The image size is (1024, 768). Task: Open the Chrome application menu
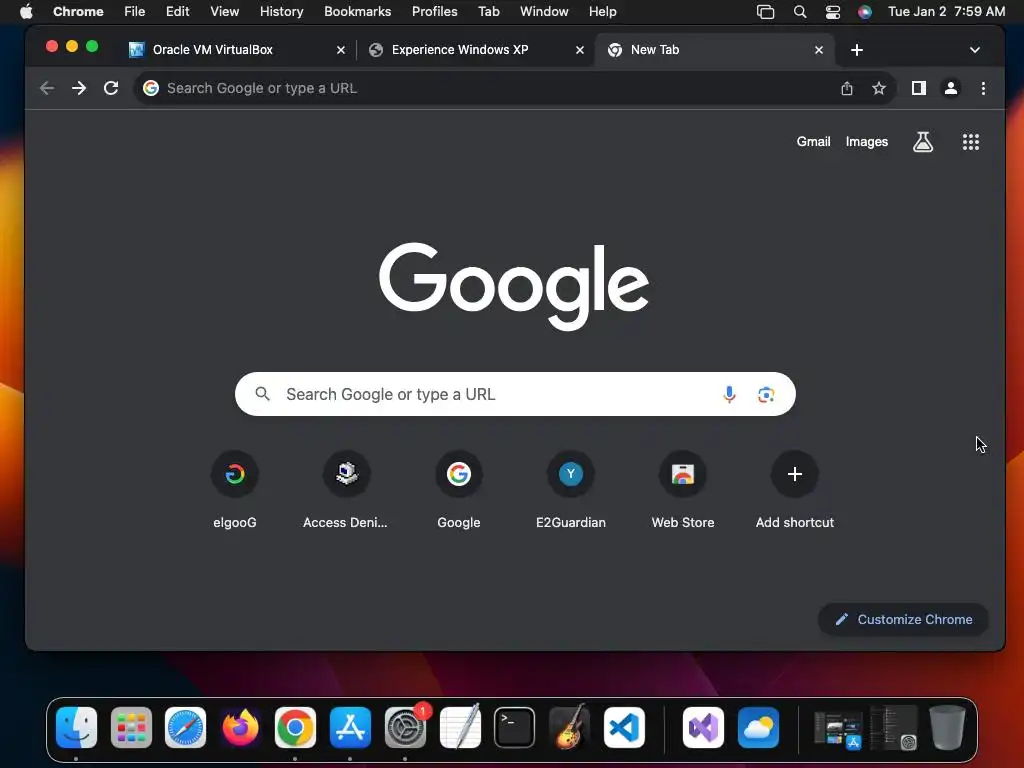(78, 12)
